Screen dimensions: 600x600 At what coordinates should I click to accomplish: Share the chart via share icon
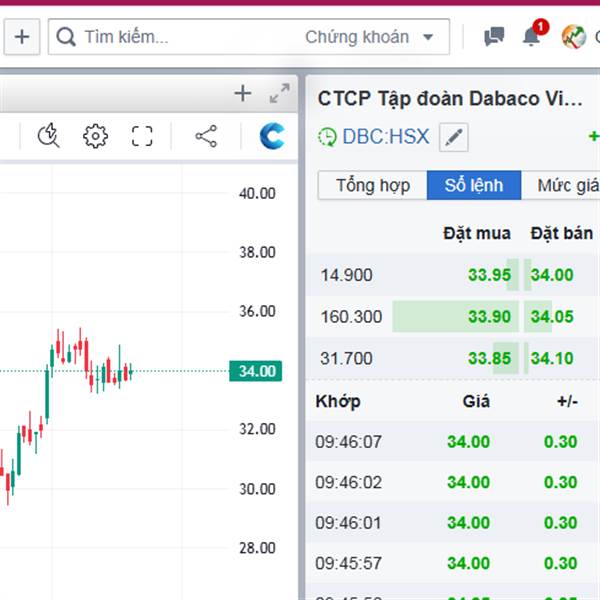[x=206, y=136]
